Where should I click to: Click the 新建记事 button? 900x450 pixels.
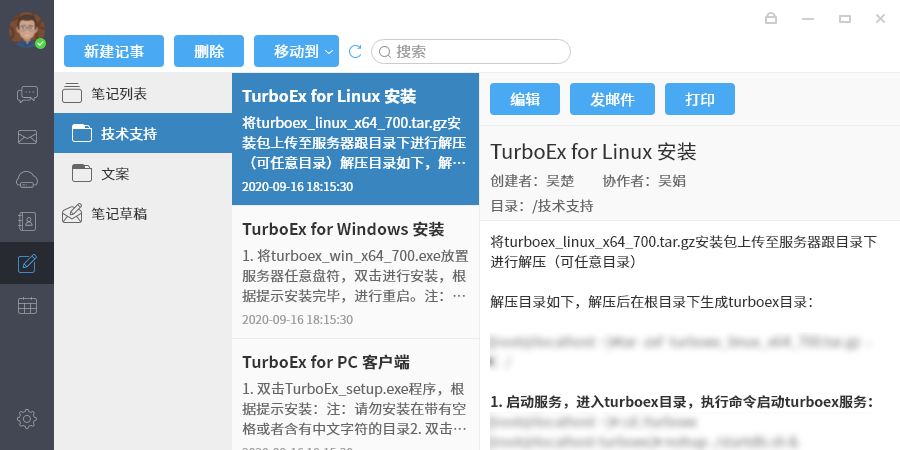click(113, 51)
